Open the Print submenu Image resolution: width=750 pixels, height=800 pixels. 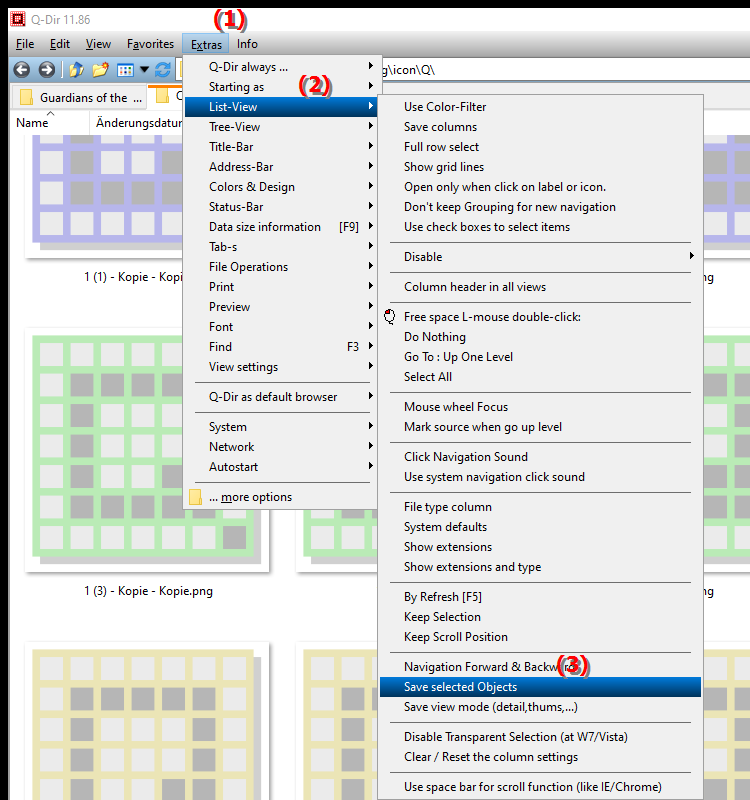(x=281, y=287)
